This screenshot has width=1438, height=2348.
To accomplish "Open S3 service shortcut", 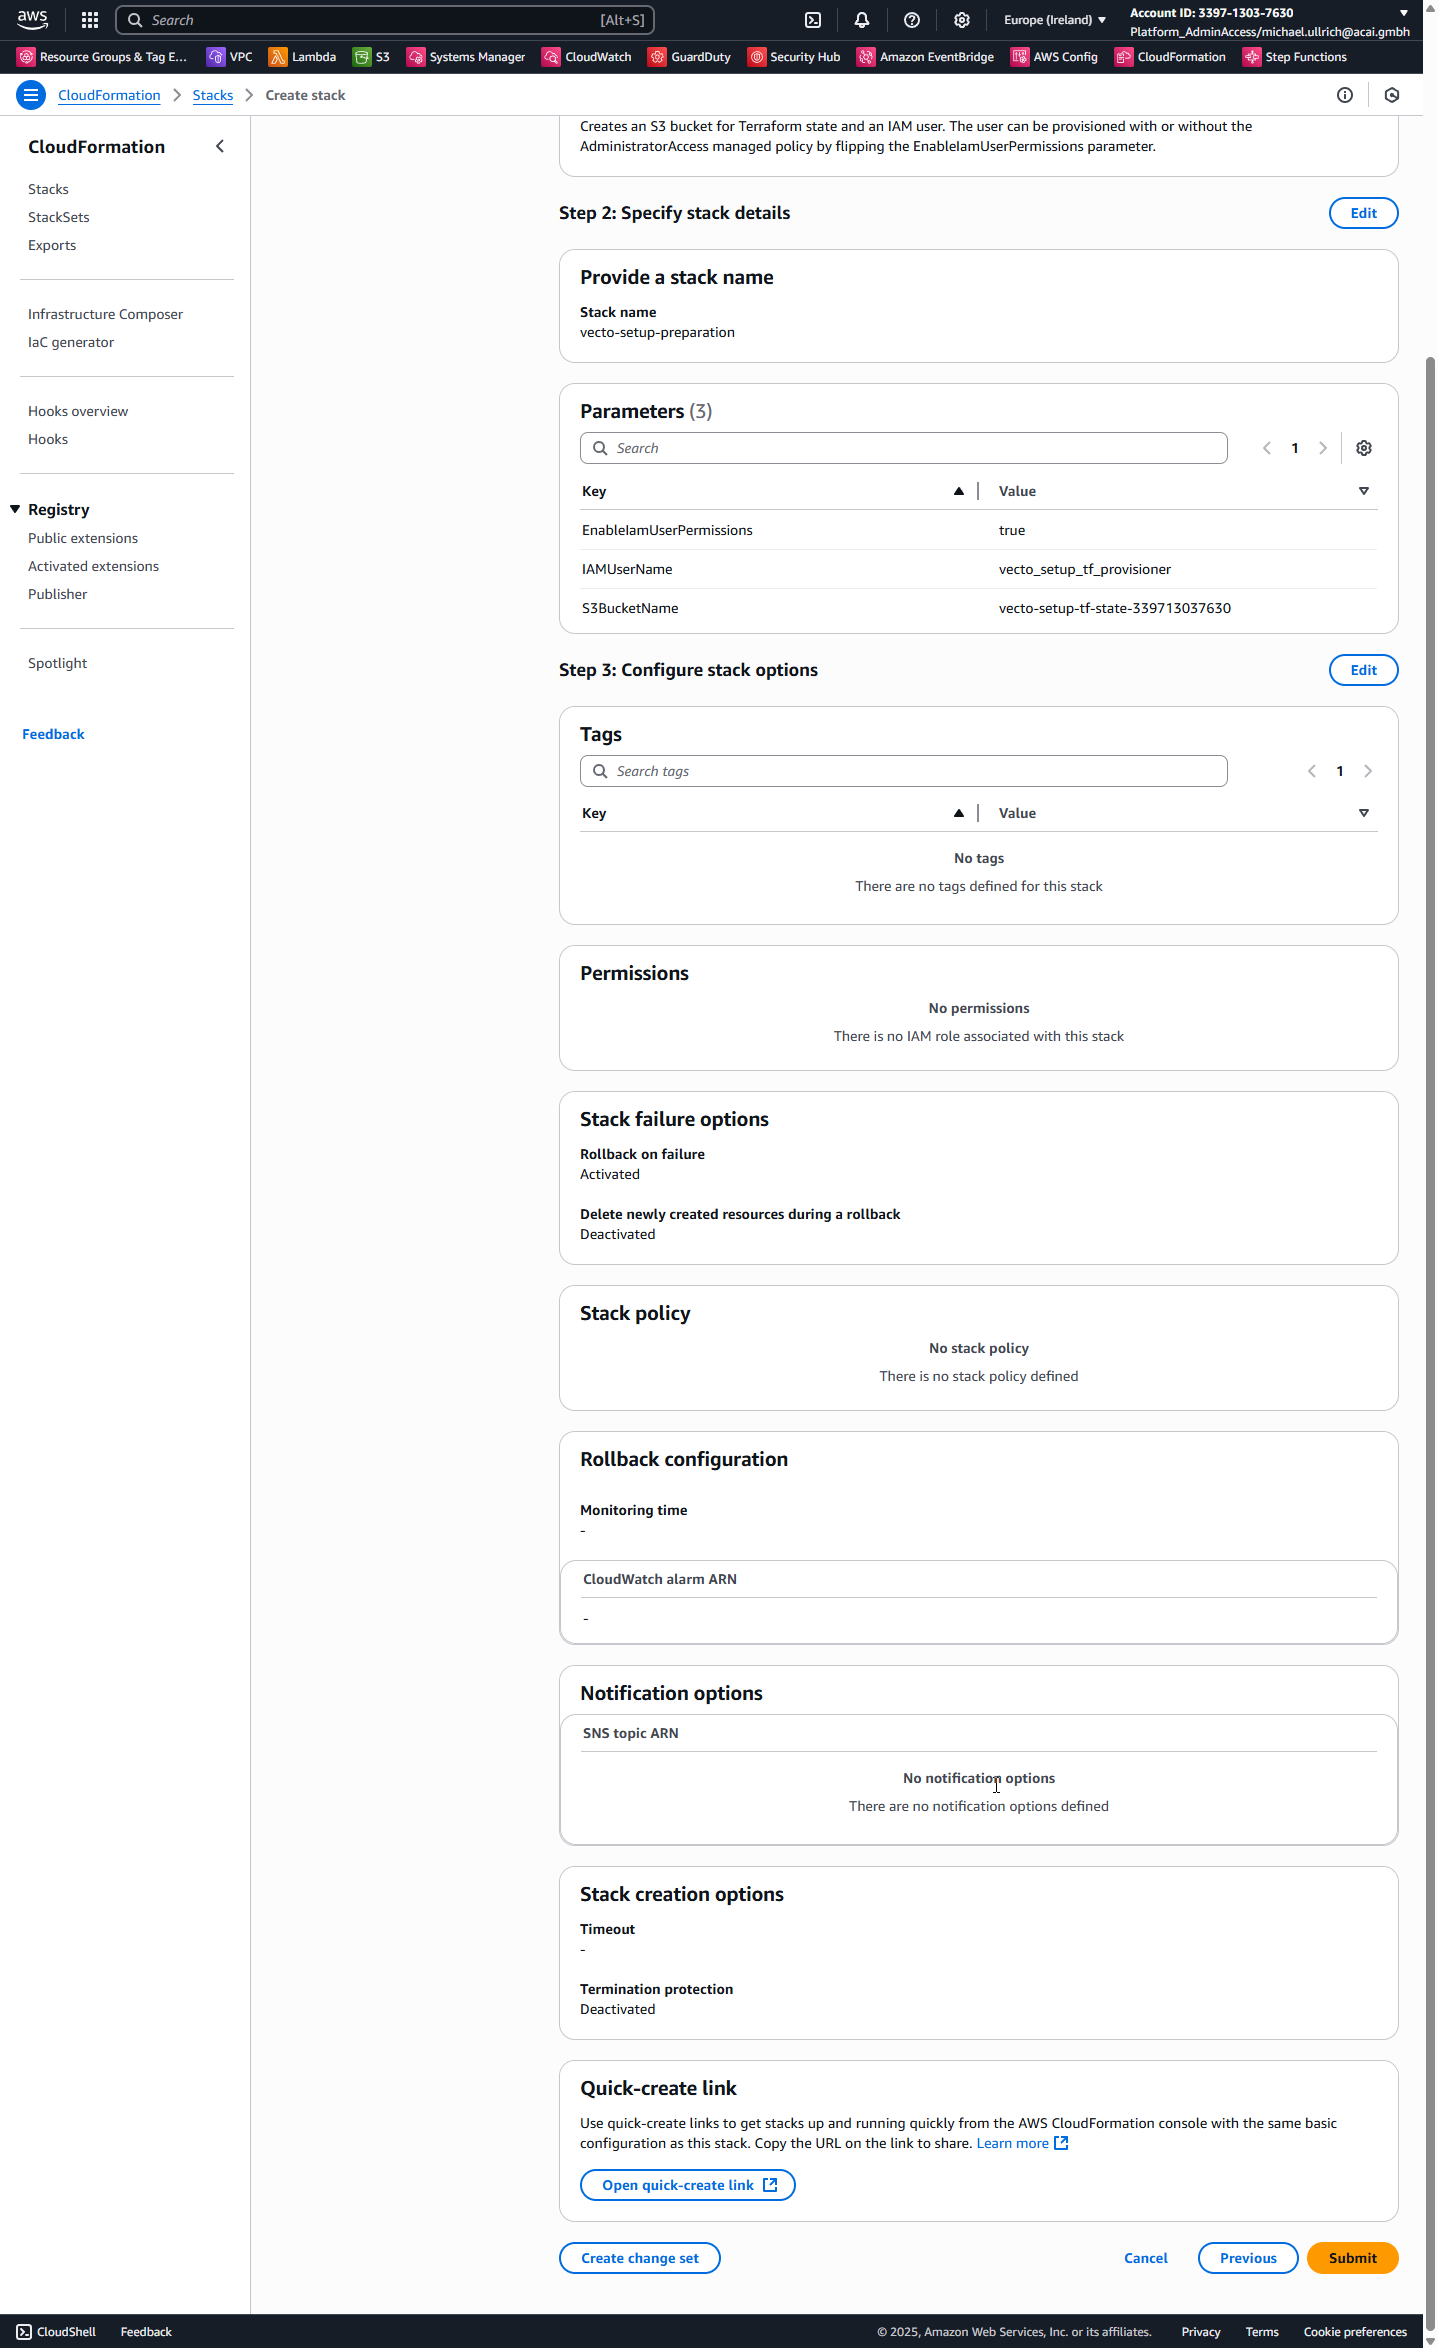I will 371,57.
